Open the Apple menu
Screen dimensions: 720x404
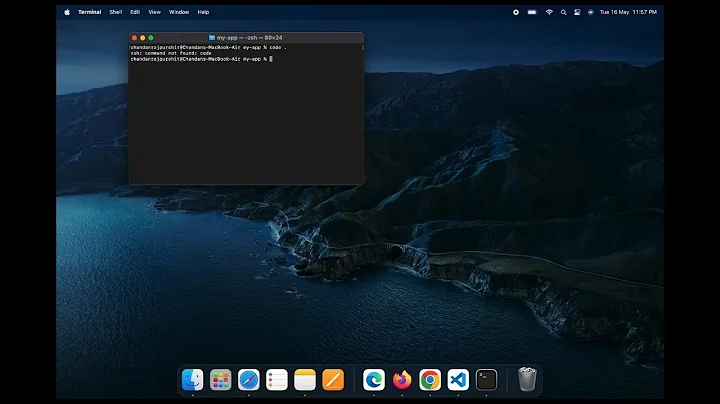(67, 12)
